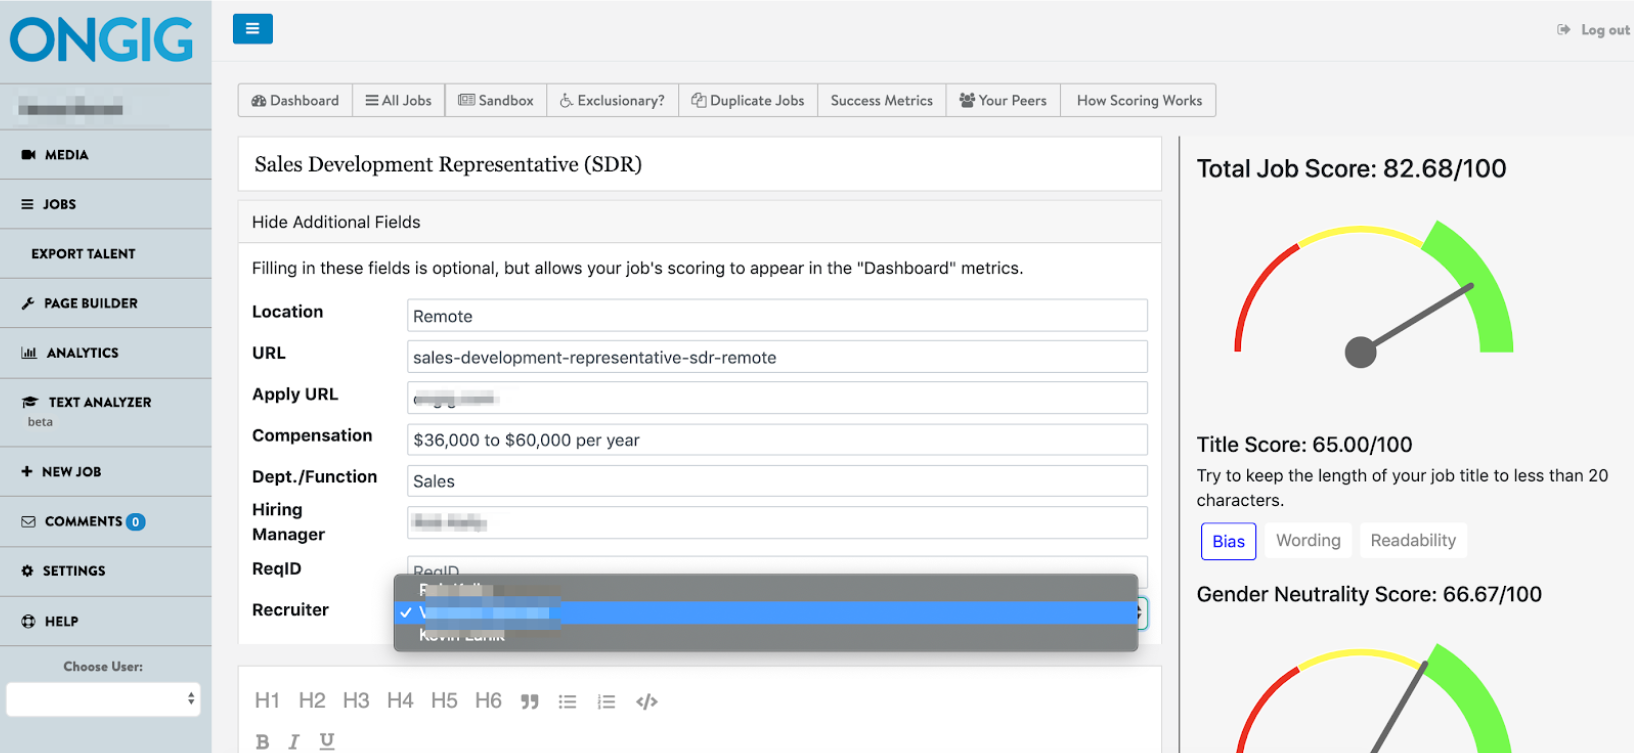Apply H6 heading format
1634x753 pixels.
tap(488, 701)
